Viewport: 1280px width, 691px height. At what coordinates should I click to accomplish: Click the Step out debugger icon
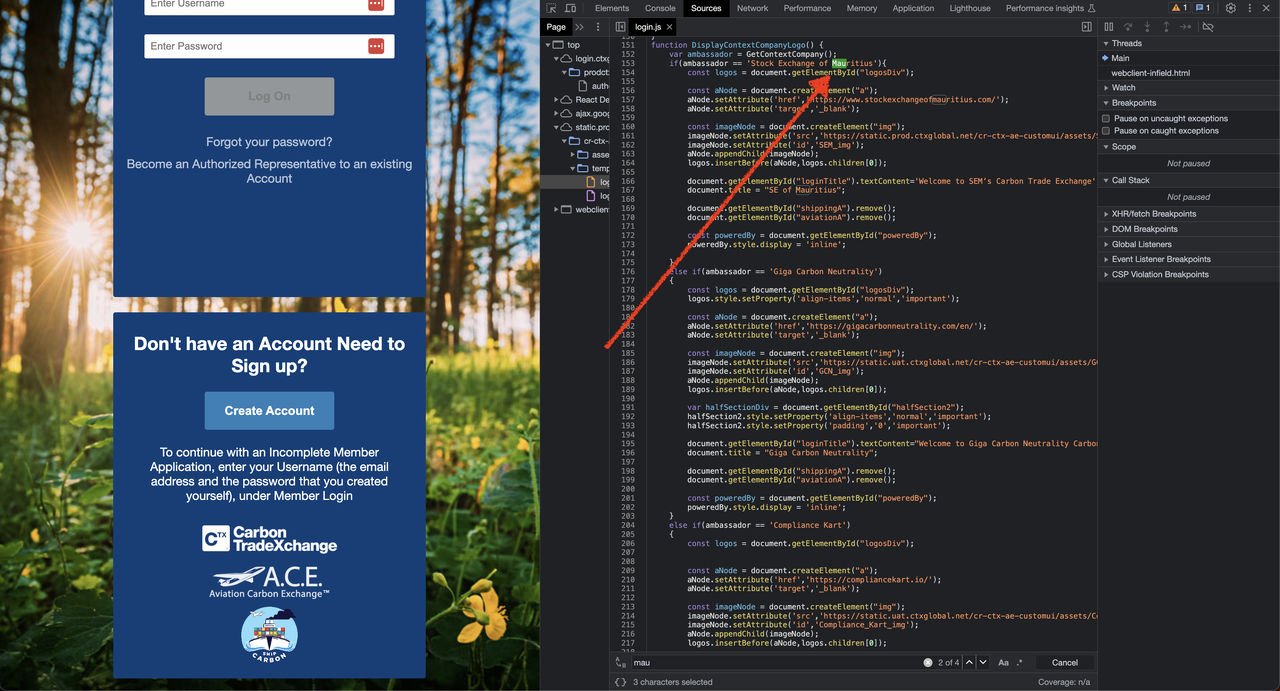(x=1166, y=27)
